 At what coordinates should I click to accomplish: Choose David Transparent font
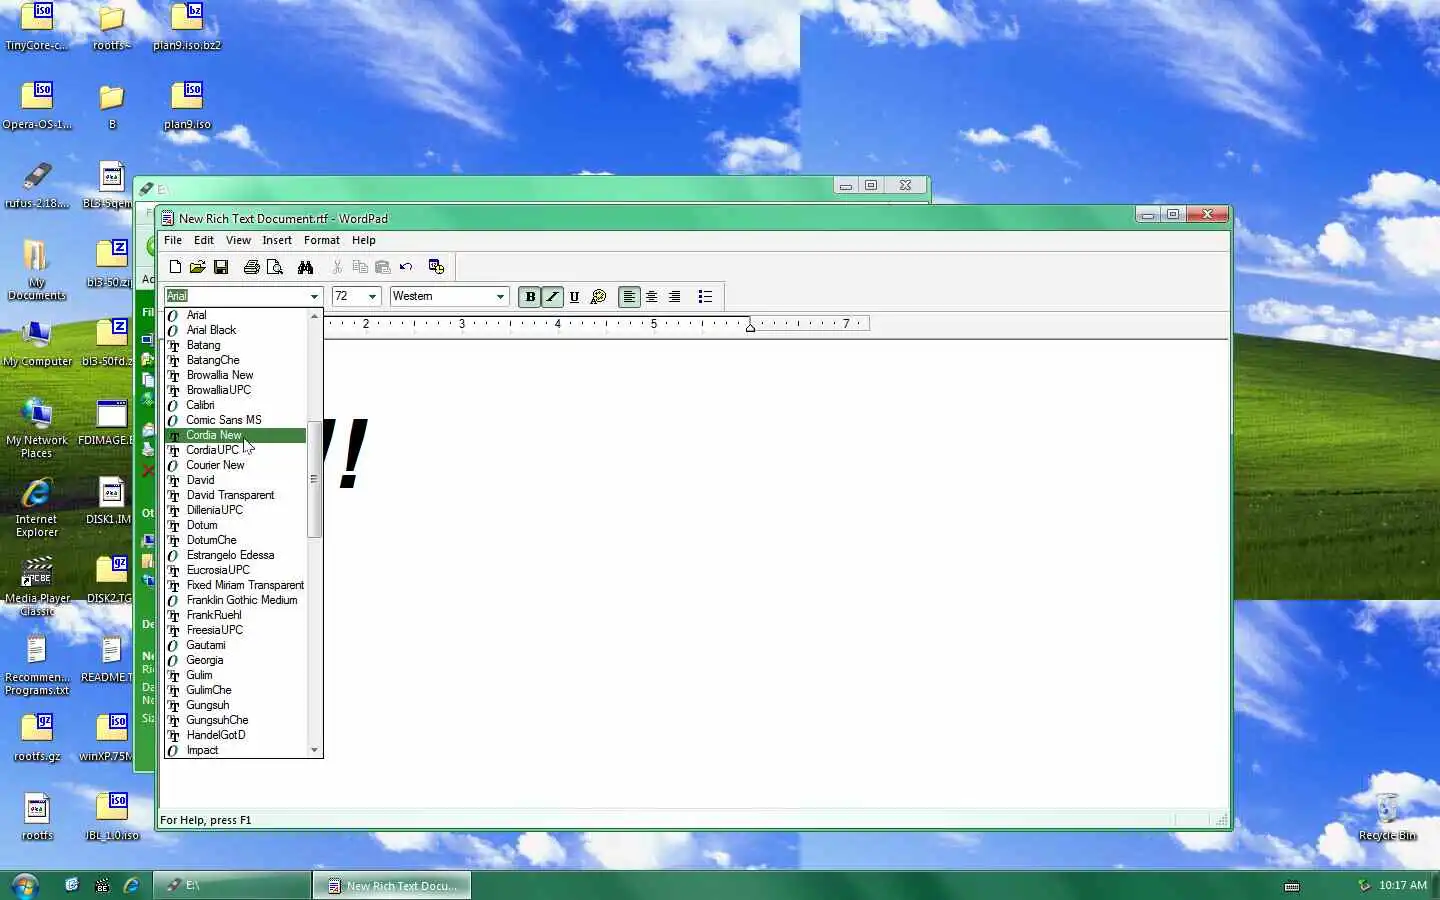pyautogui.click(x=235, y=495)
